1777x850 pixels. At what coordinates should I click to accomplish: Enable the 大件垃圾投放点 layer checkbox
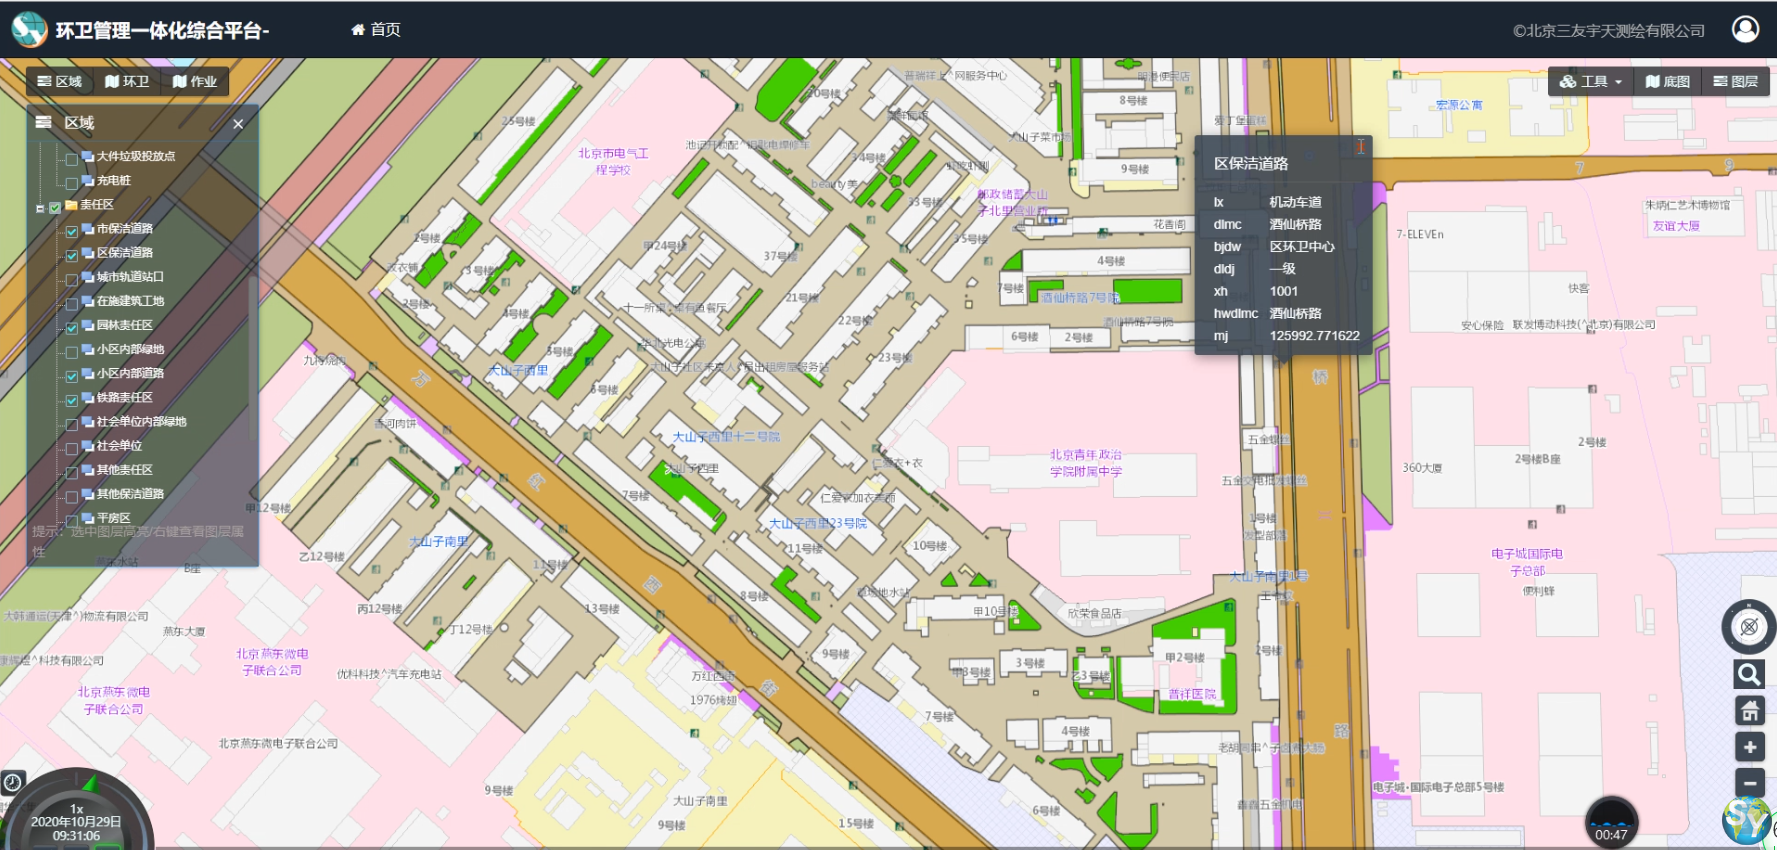(x=72, y=159)
